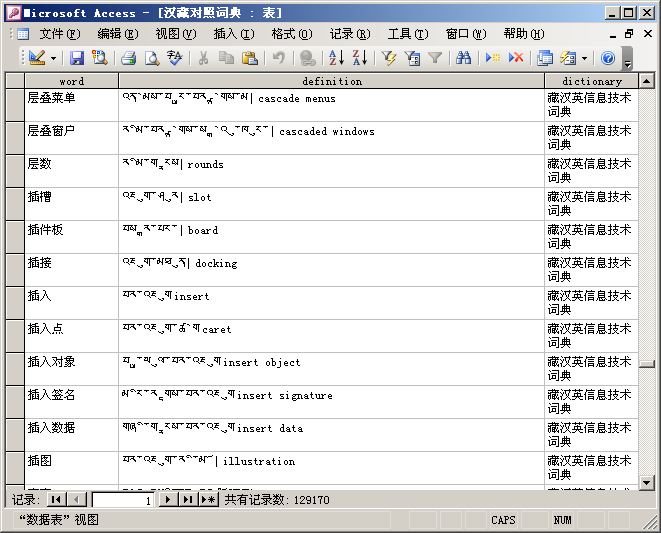
Task: Click the cell containing 层叠窗户
Action: (71, 138)
